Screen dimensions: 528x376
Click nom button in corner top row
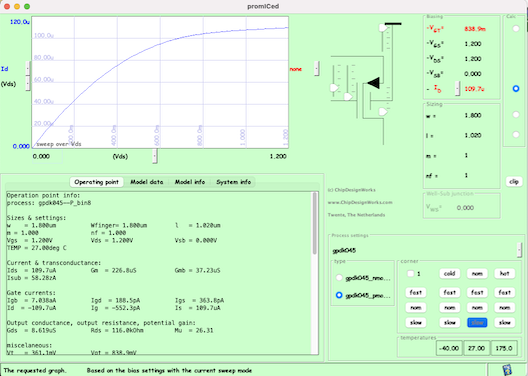477,273
